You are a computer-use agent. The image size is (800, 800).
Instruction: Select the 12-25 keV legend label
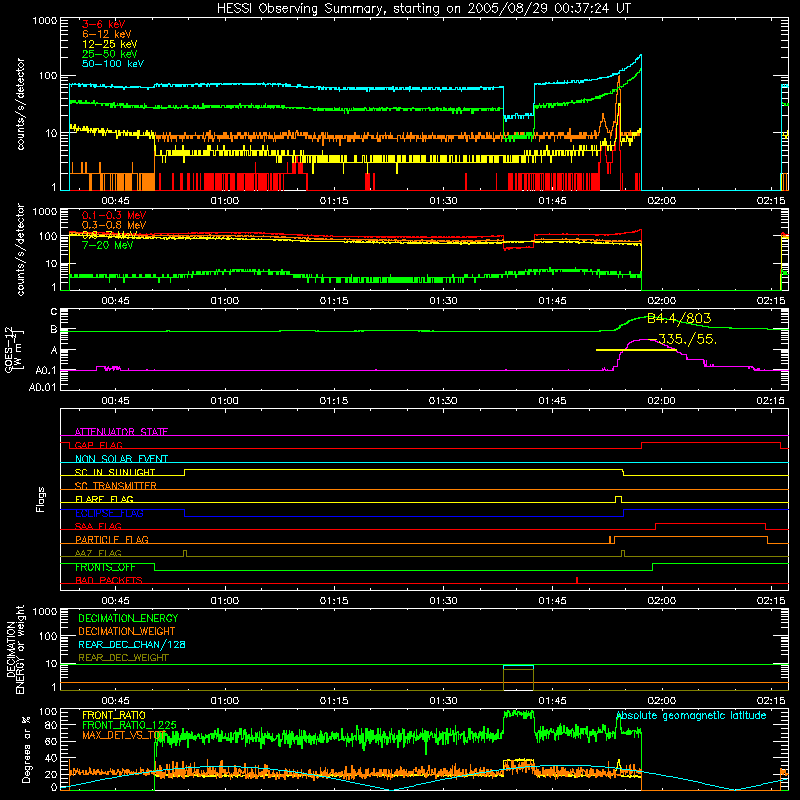110,44
